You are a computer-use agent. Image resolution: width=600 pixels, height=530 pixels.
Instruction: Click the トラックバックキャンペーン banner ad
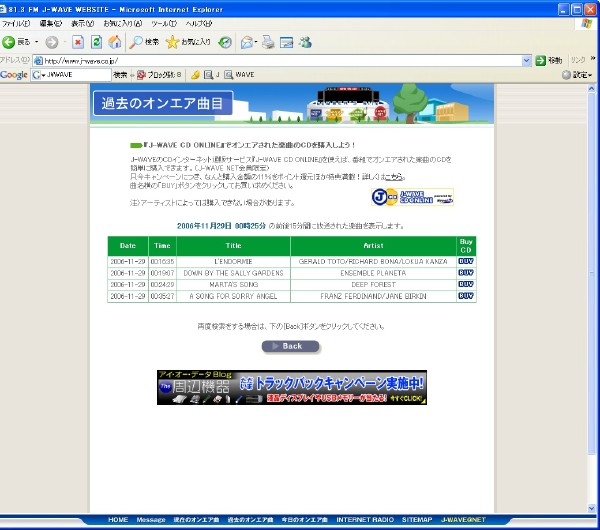[x=291, y=387]
